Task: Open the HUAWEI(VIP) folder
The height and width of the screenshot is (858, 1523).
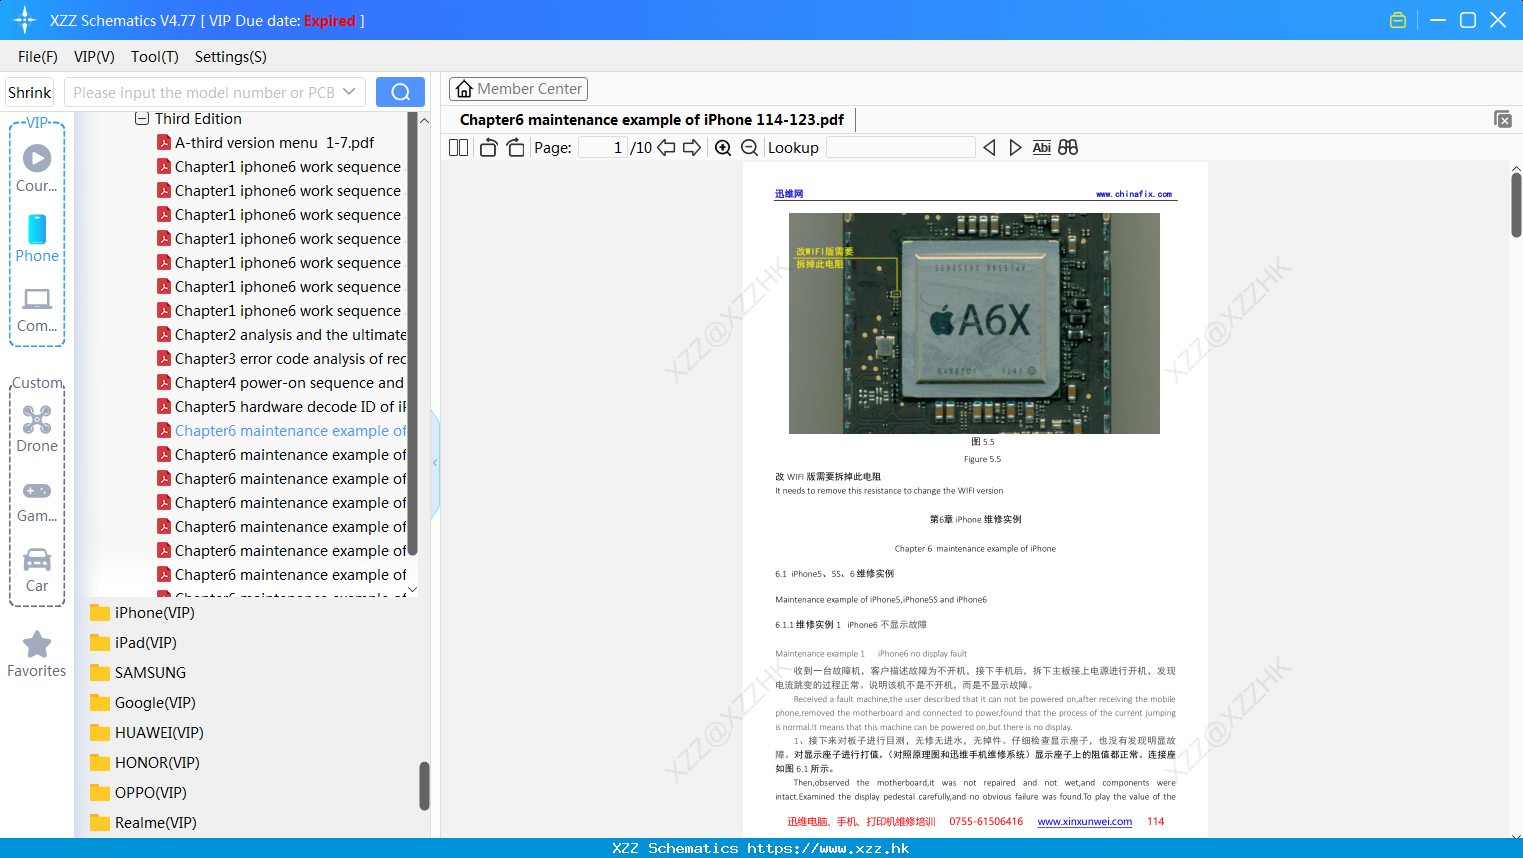Action: point(146,733)
